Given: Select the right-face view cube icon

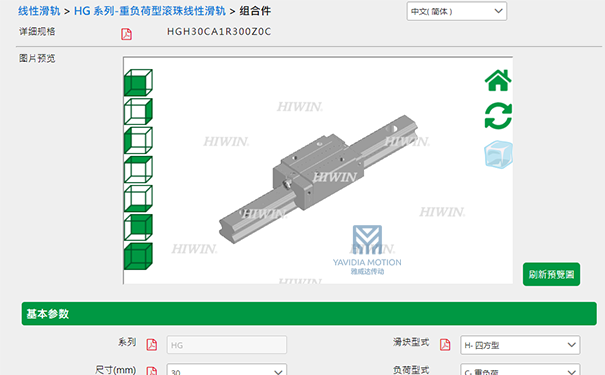Looking at the screenshot, I should (138, 111).
